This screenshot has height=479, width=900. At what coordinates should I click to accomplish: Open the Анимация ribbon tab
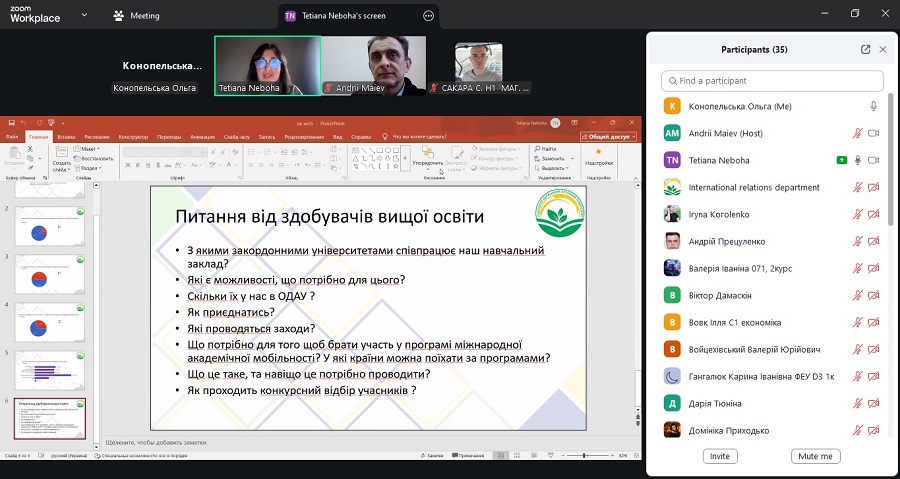[x=201, y=136]
